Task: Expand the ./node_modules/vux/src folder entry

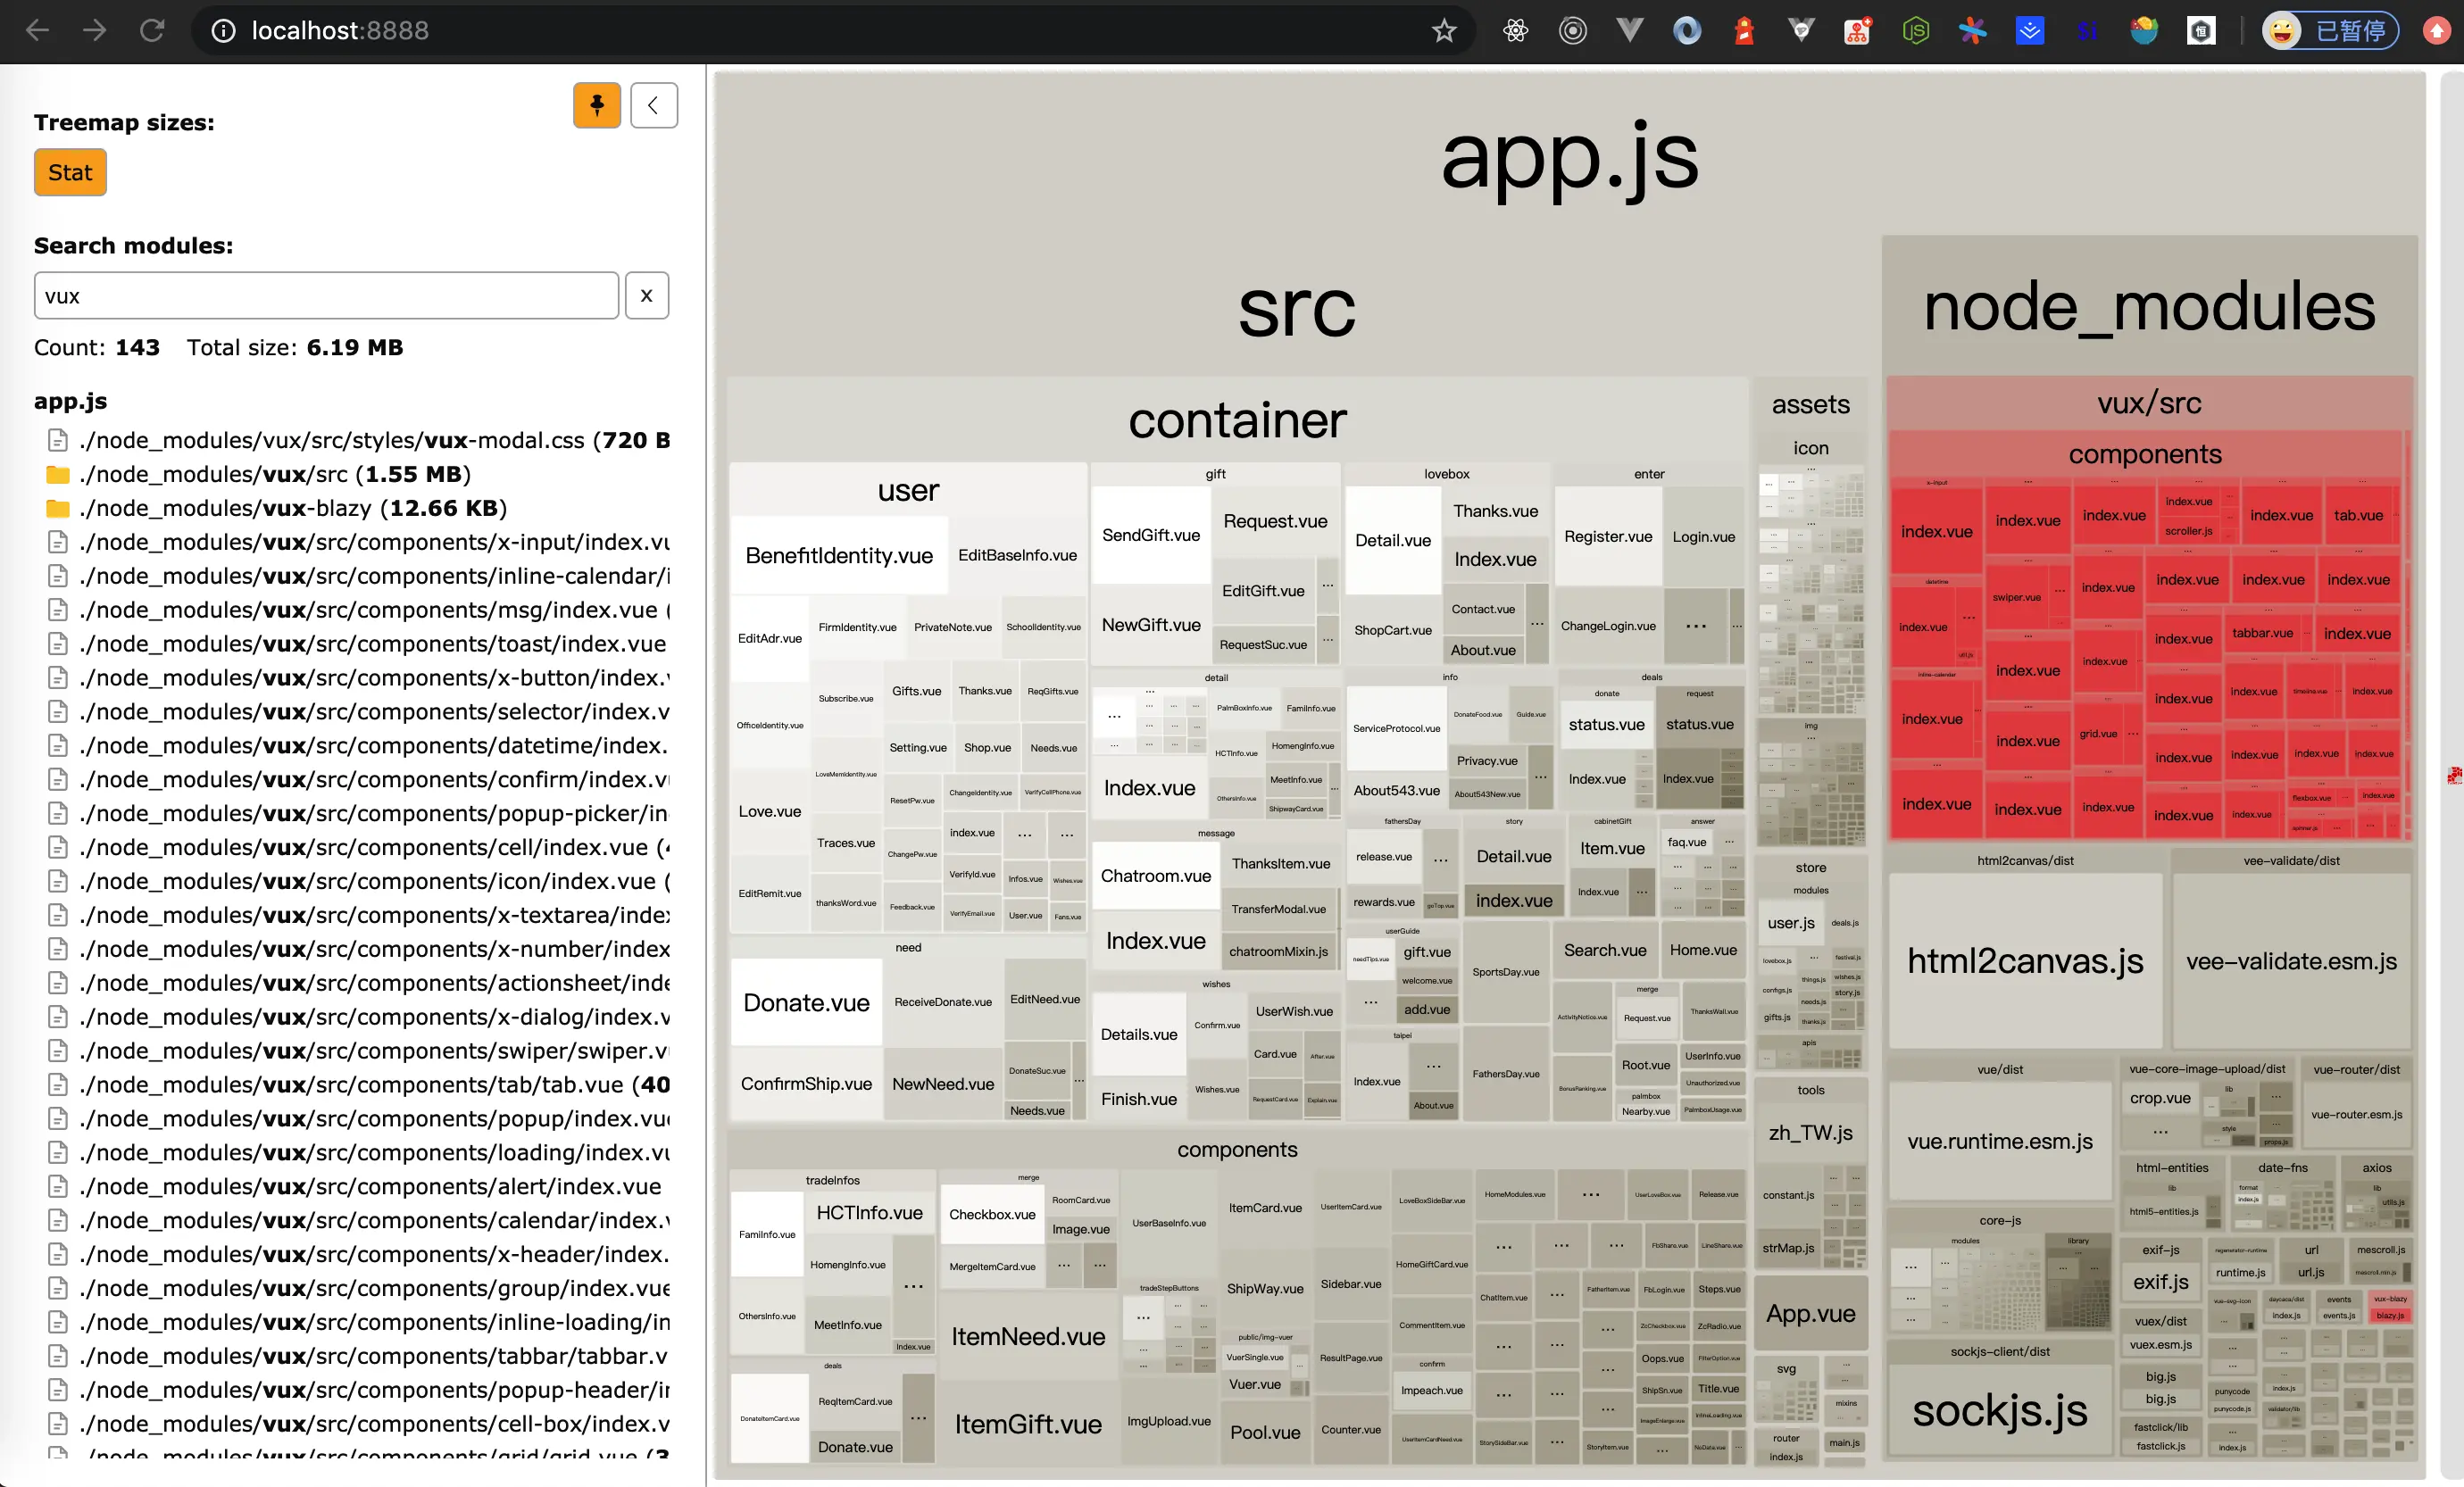Action: click(x=275, y=474)
